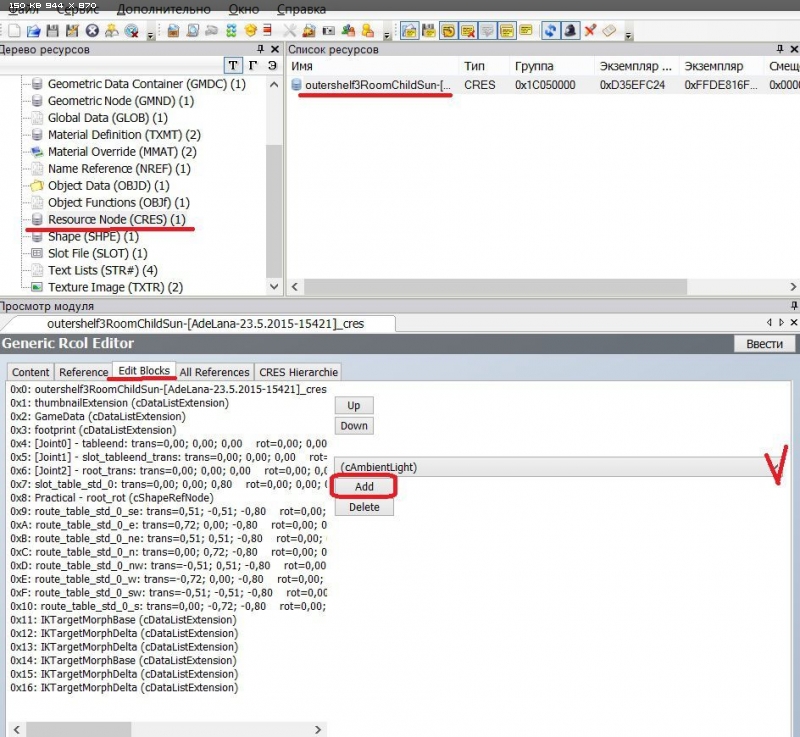Click the crossed tools icon in toolbar
Image resolution: width=800 pixels, height=737 pixels.
(x=290, y=31)
